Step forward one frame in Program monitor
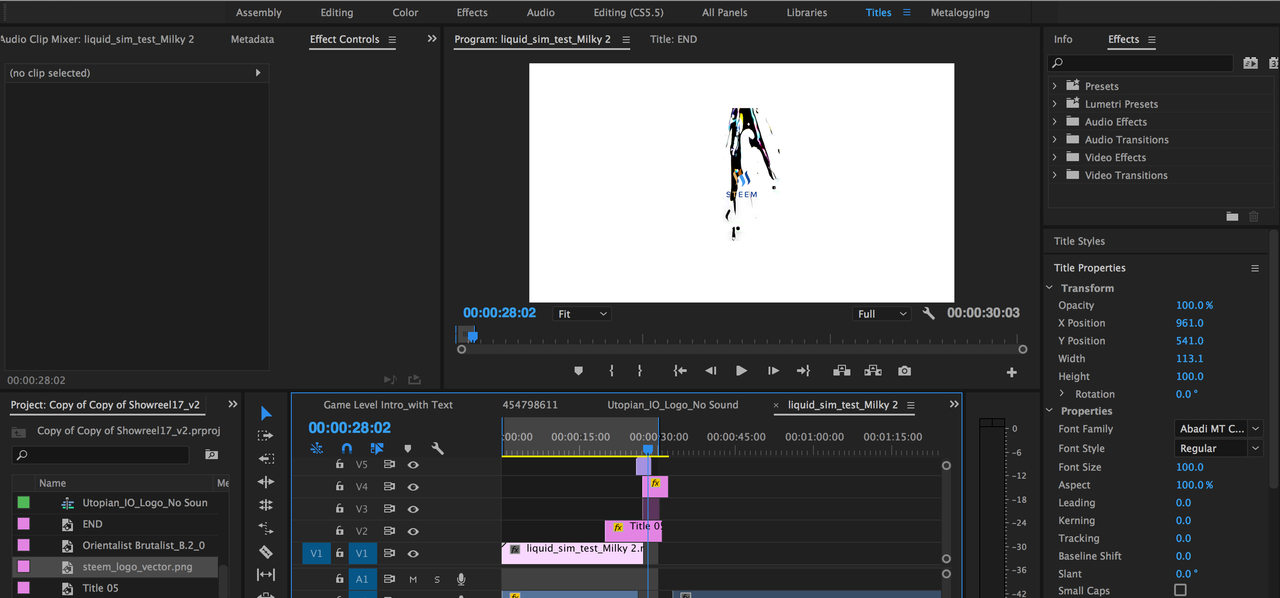Viewport: 1280px width, 598px height. [x=773, y=371]
